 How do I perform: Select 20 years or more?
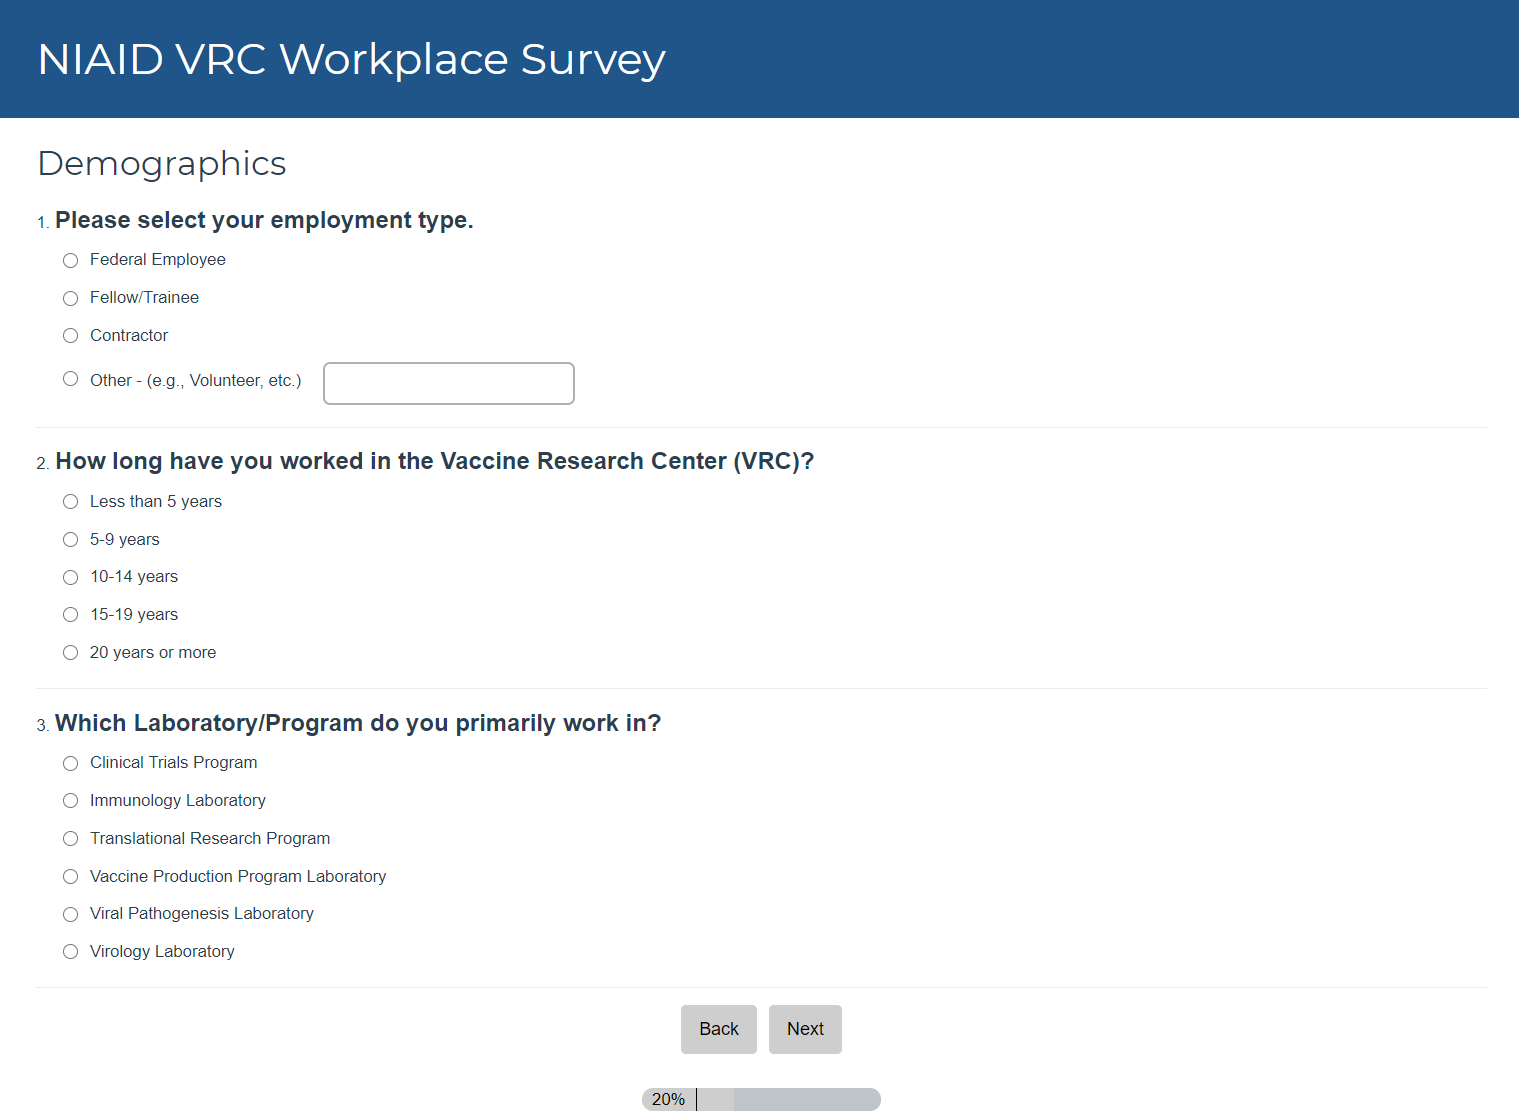click(x=70, y=653)
